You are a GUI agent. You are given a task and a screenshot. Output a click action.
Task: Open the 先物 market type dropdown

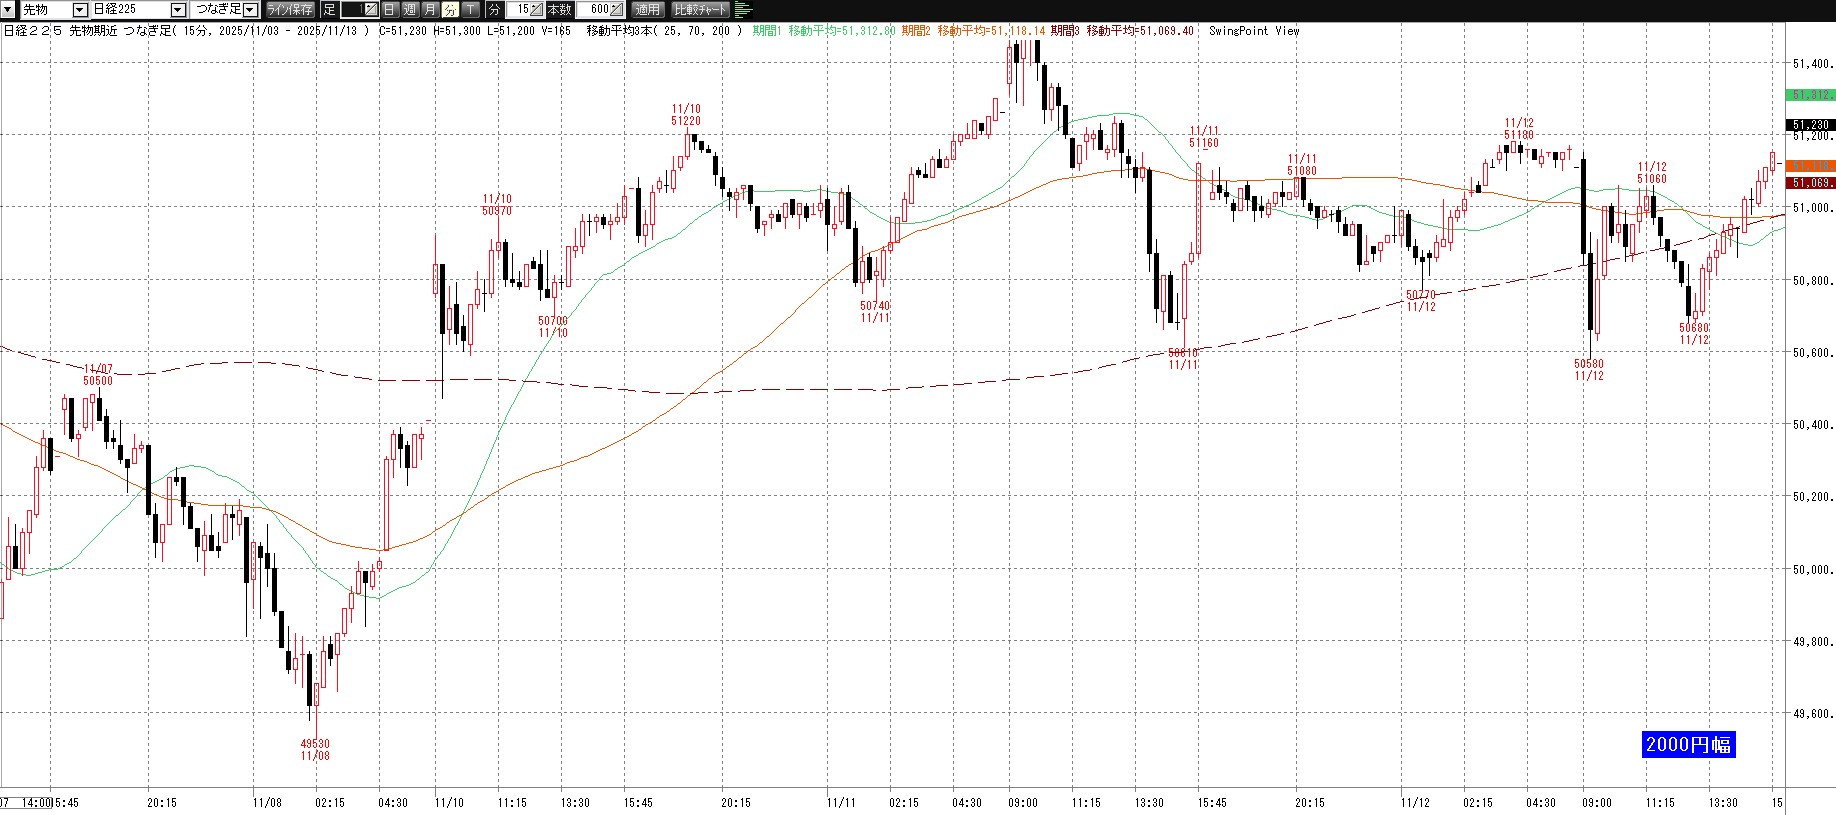pyautogui.click(x=80, y=10)
